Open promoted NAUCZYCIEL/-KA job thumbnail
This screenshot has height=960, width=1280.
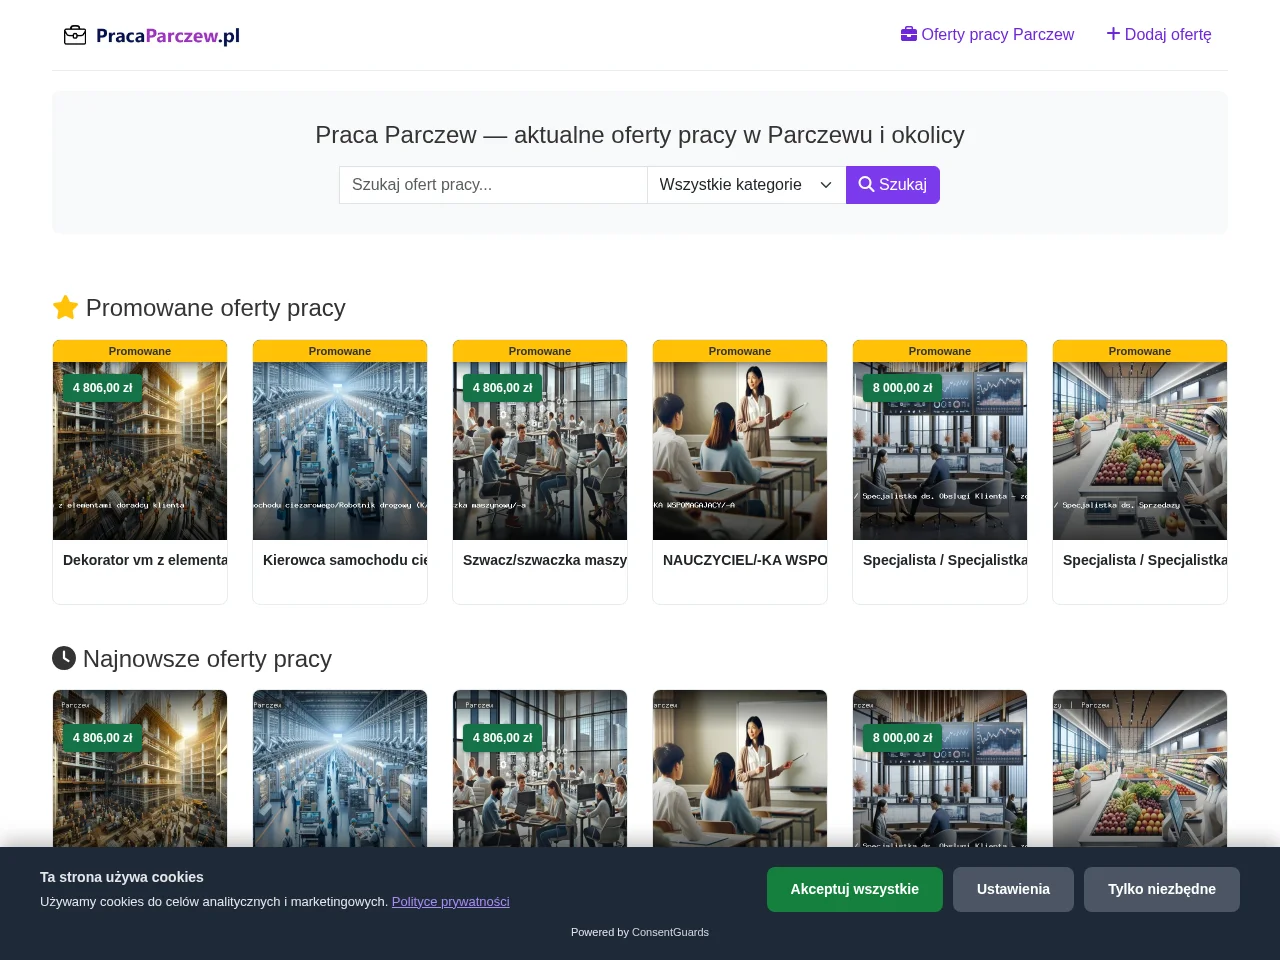coord(740,451)
